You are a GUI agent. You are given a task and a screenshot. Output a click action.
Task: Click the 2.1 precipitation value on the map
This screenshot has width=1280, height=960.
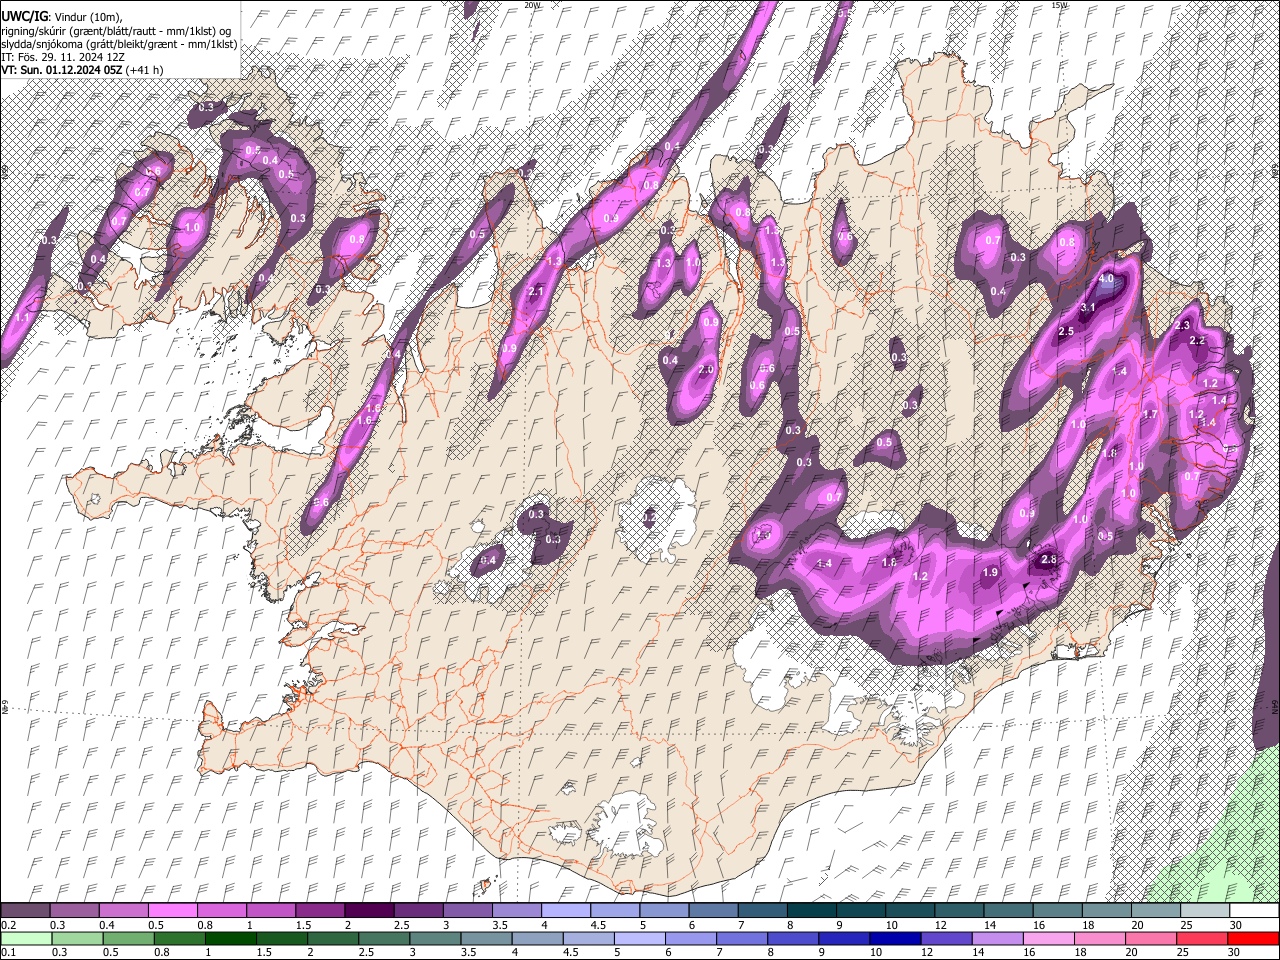(x=536, y=292)
